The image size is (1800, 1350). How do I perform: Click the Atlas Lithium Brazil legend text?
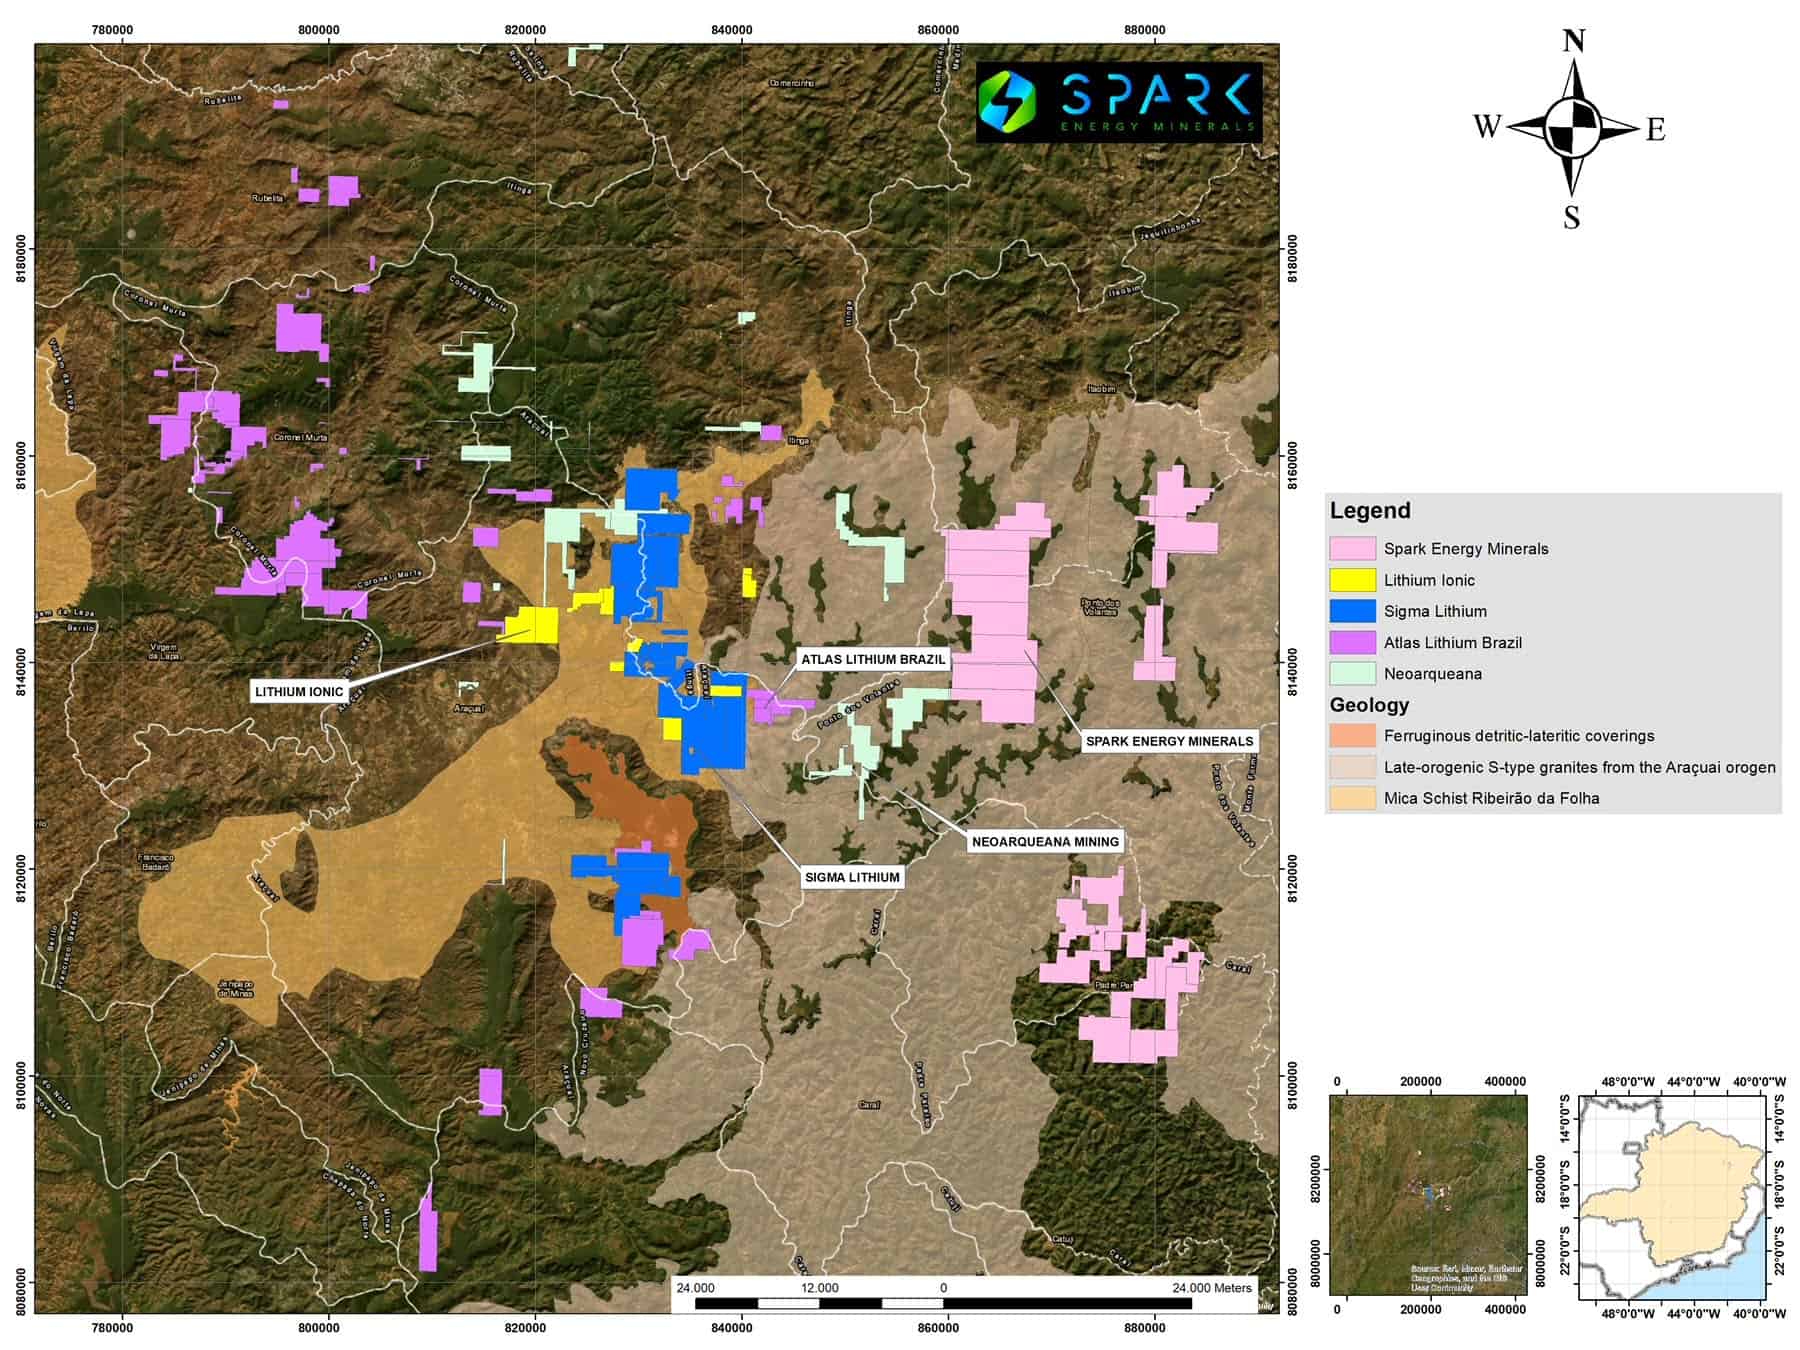pos(1453,643)
